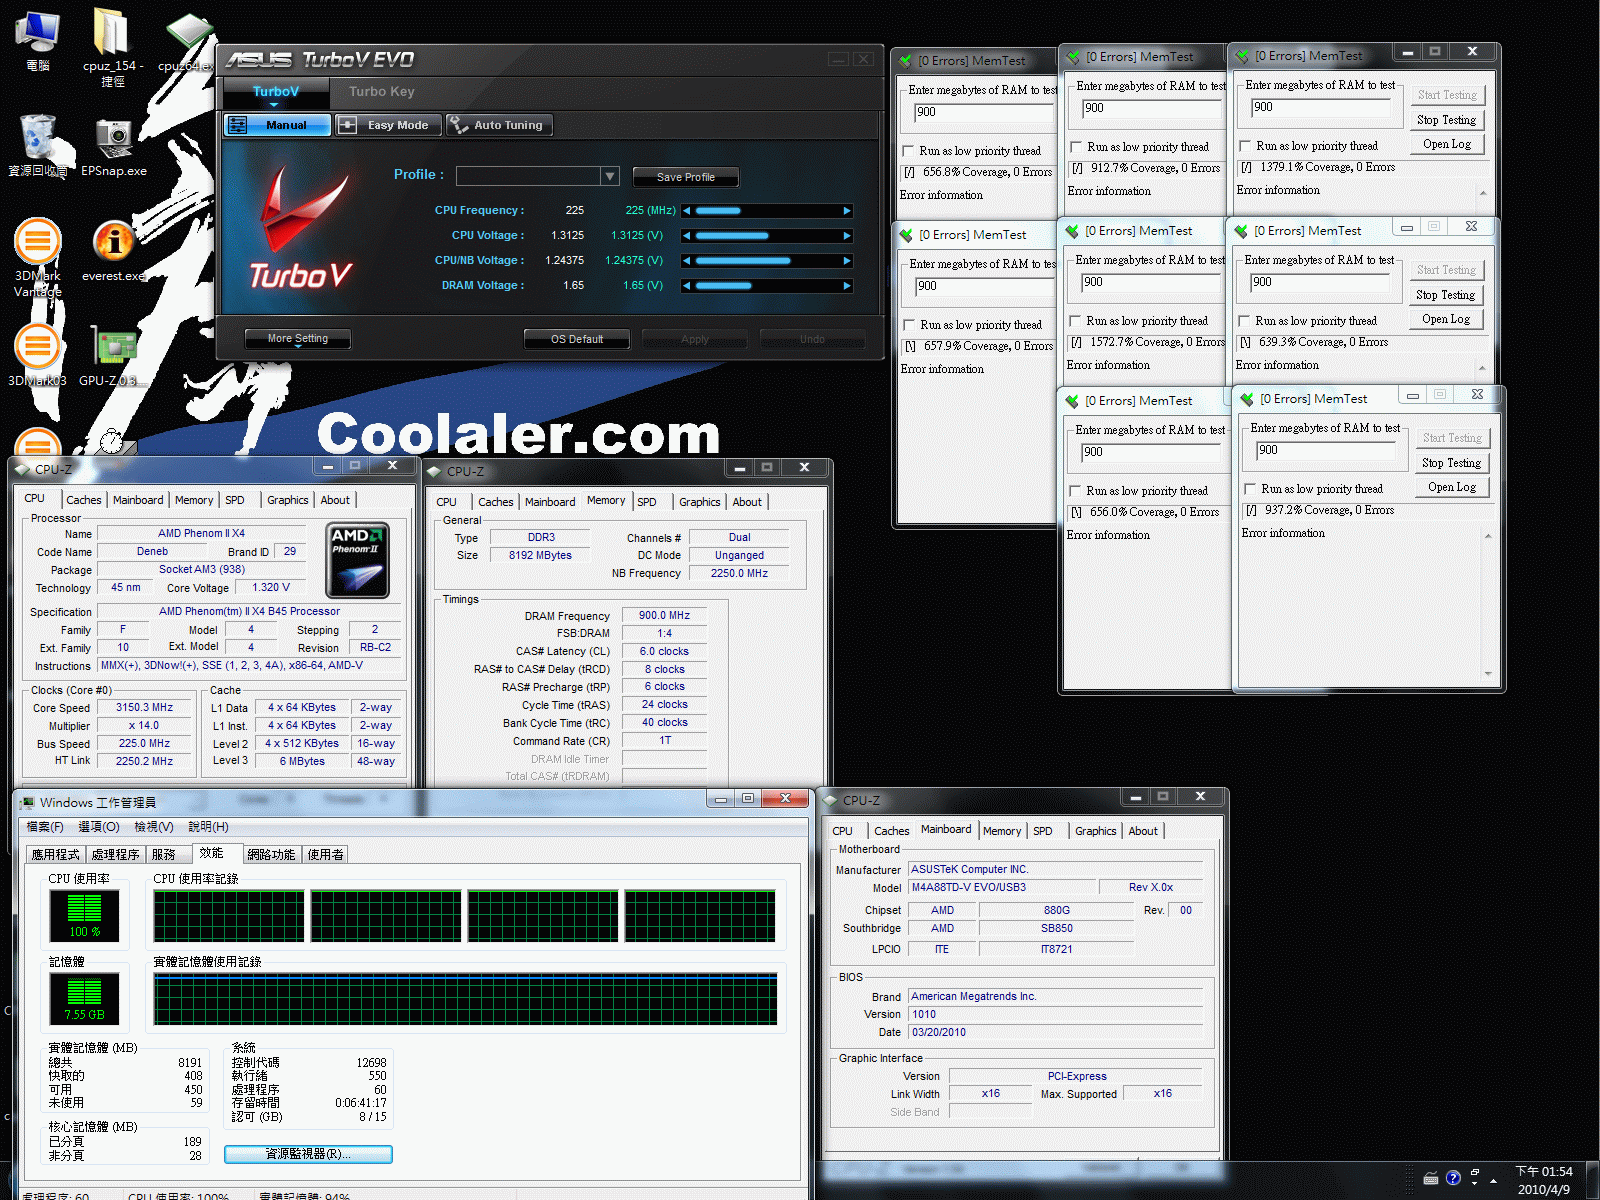Open SPD tab in top-left CPU-Z window
The image size is (1600, 1200).
pos(235,500)
